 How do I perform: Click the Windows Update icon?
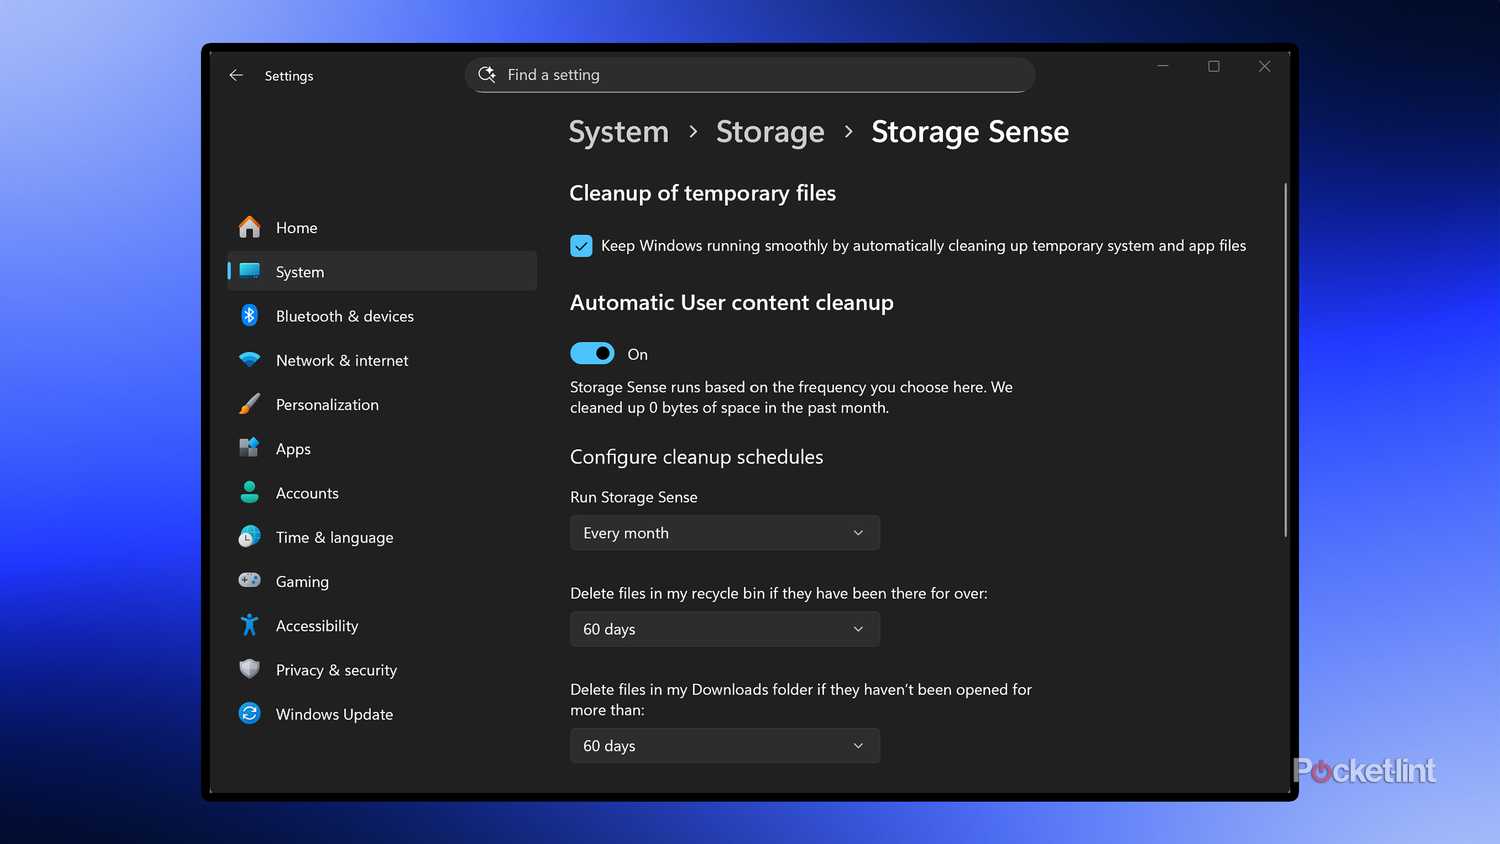[248, 713]
